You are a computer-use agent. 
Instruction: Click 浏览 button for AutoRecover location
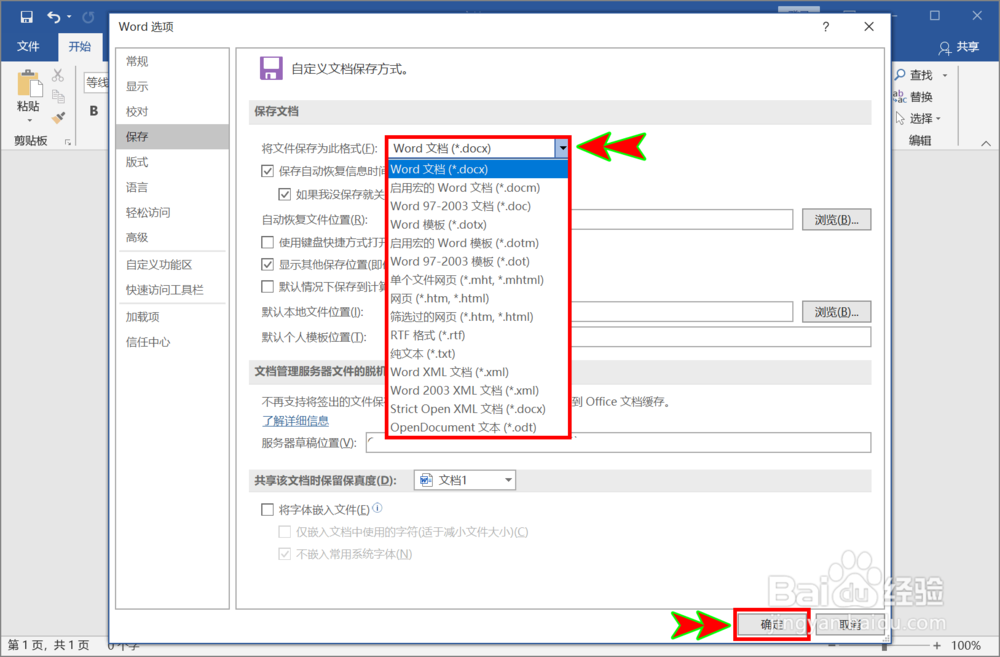(x=836, y=219)
